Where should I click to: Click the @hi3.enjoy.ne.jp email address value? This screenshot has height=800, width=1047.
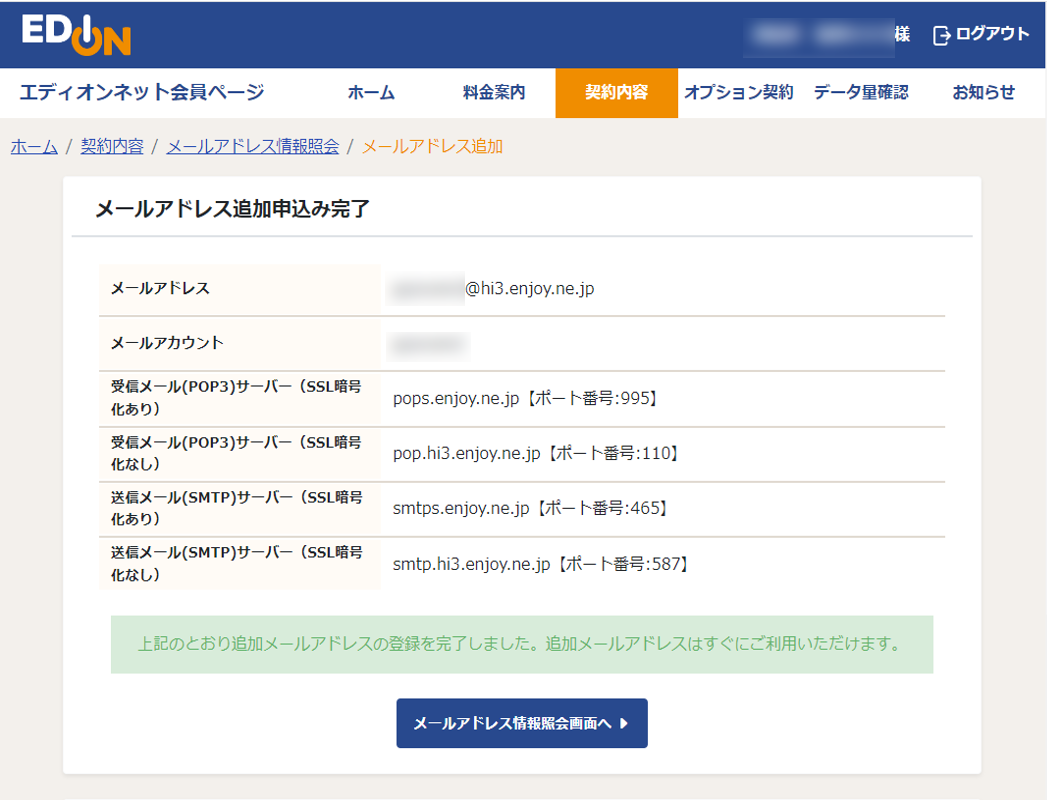click(529, 289)
